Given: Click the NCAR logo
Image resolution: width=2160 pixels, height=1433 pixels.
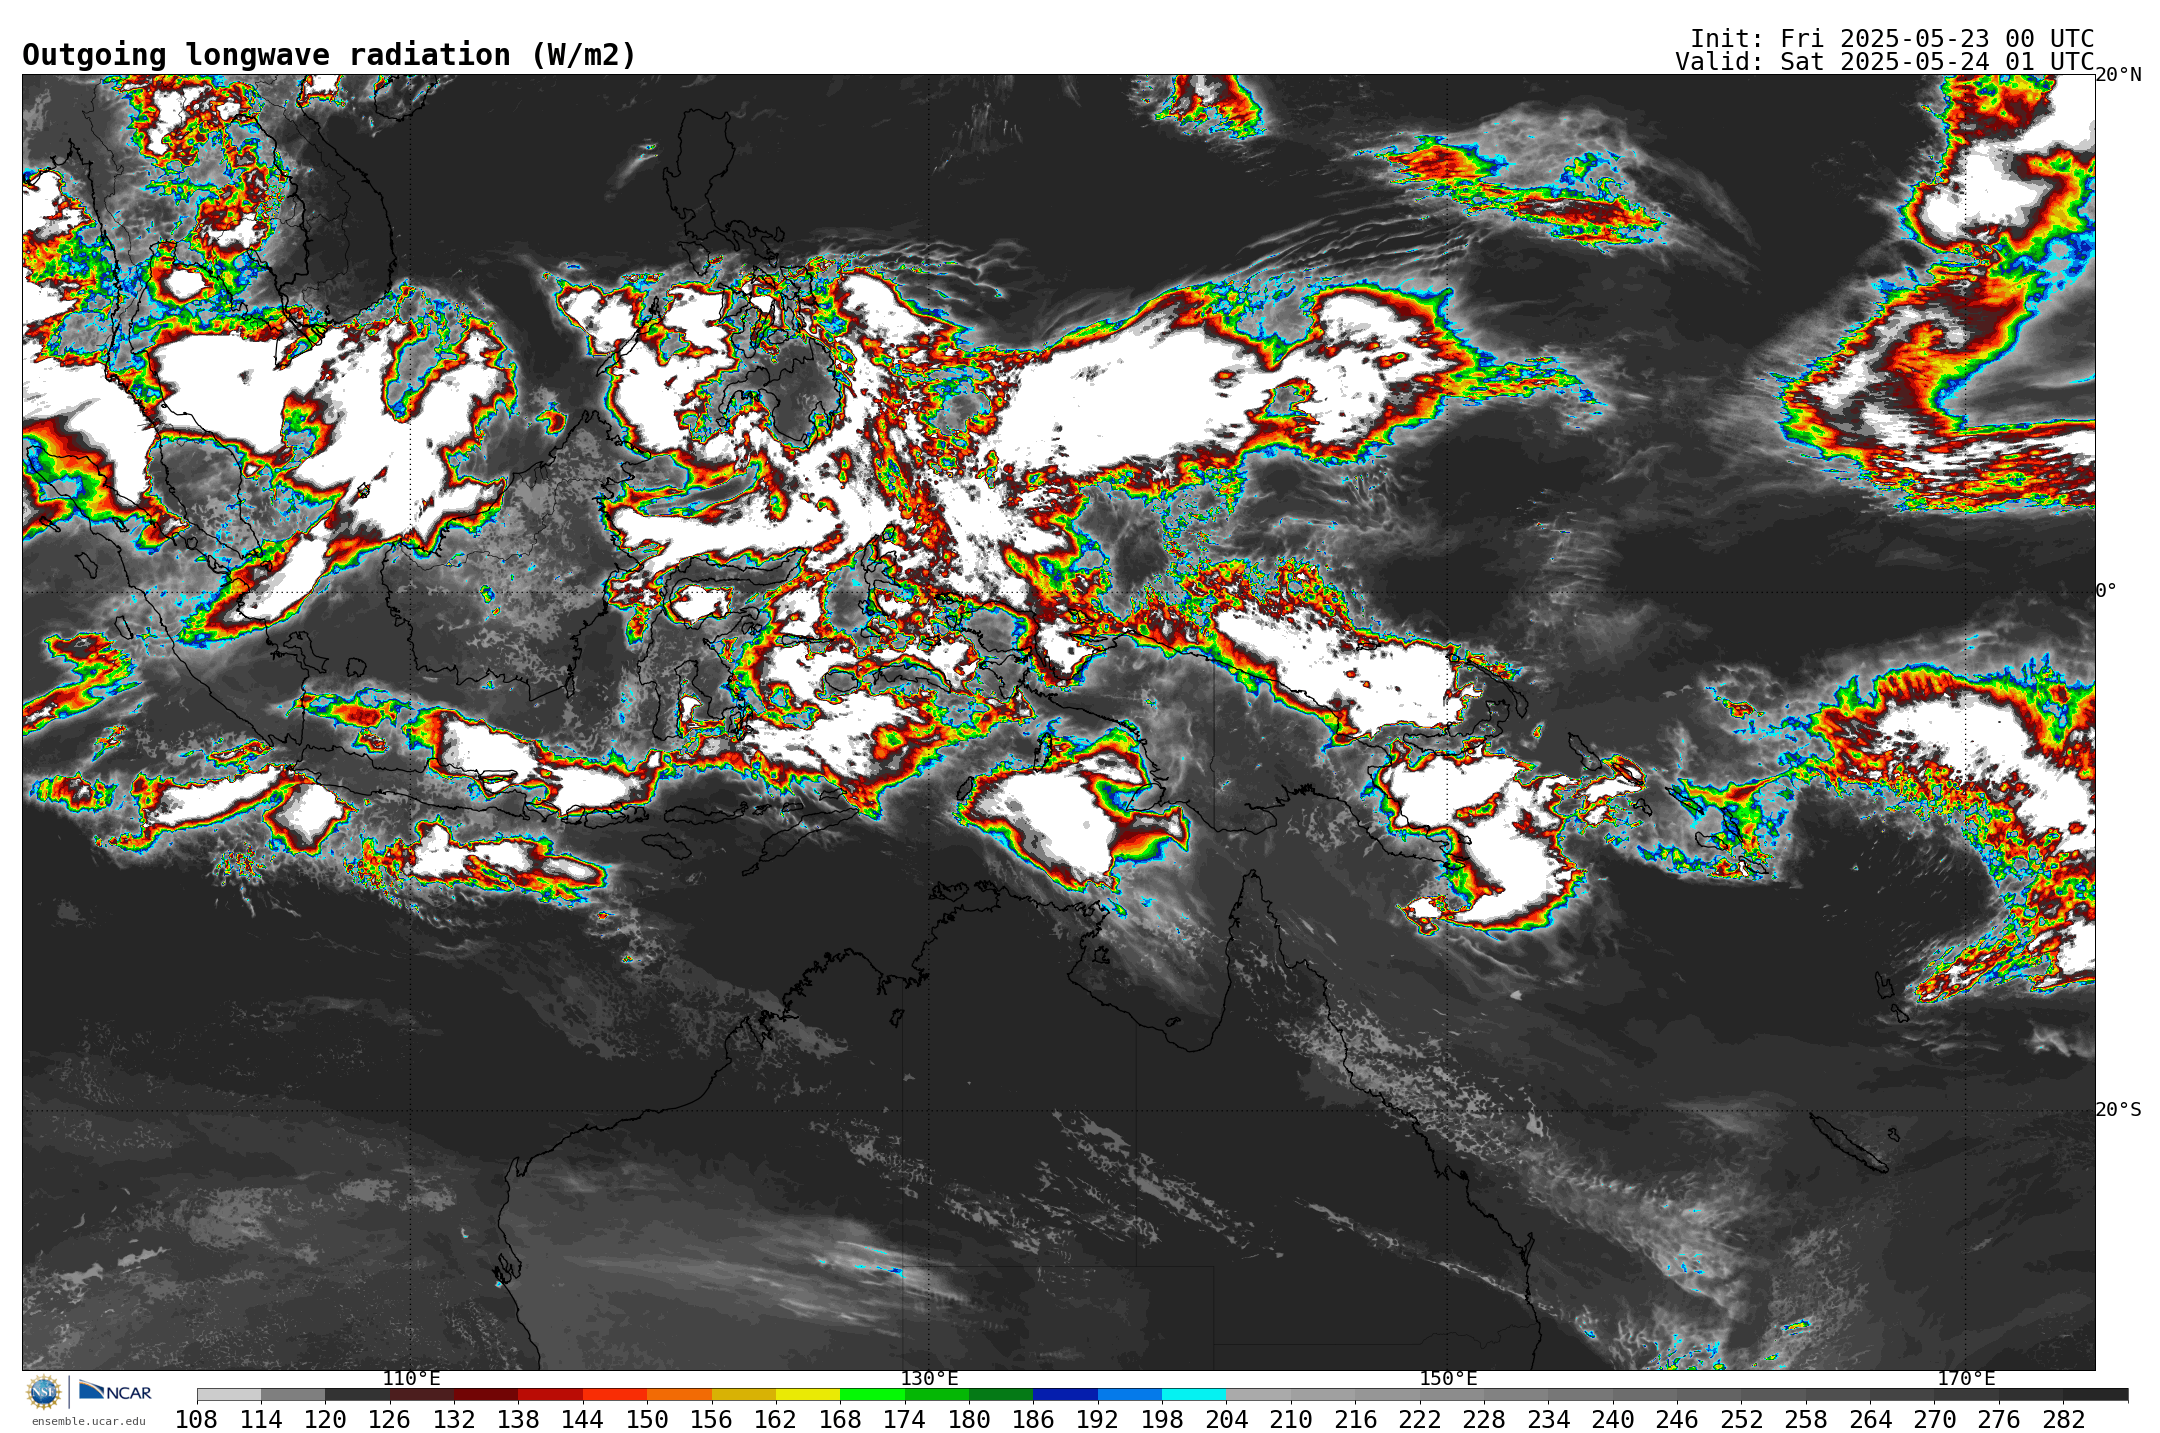Looking at the screenshot, I should [x=115, y=1391].
